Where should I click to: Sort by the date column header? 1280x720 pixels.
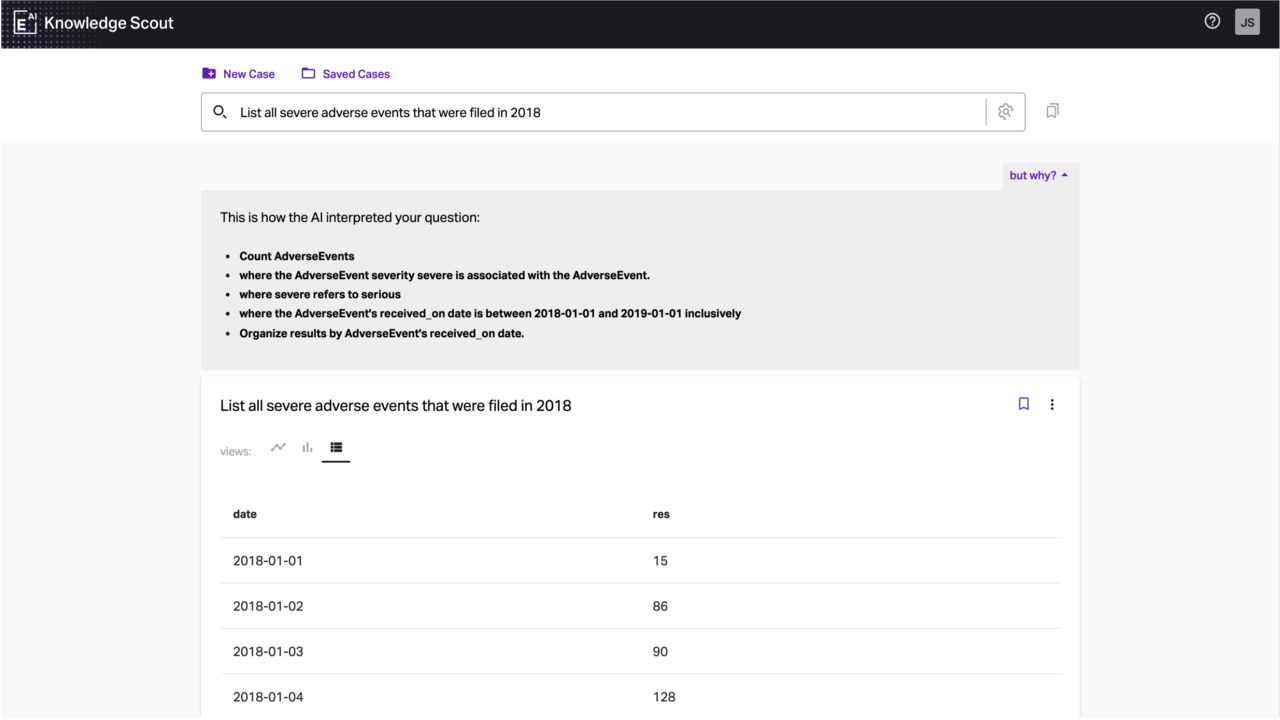click(245, 514)
